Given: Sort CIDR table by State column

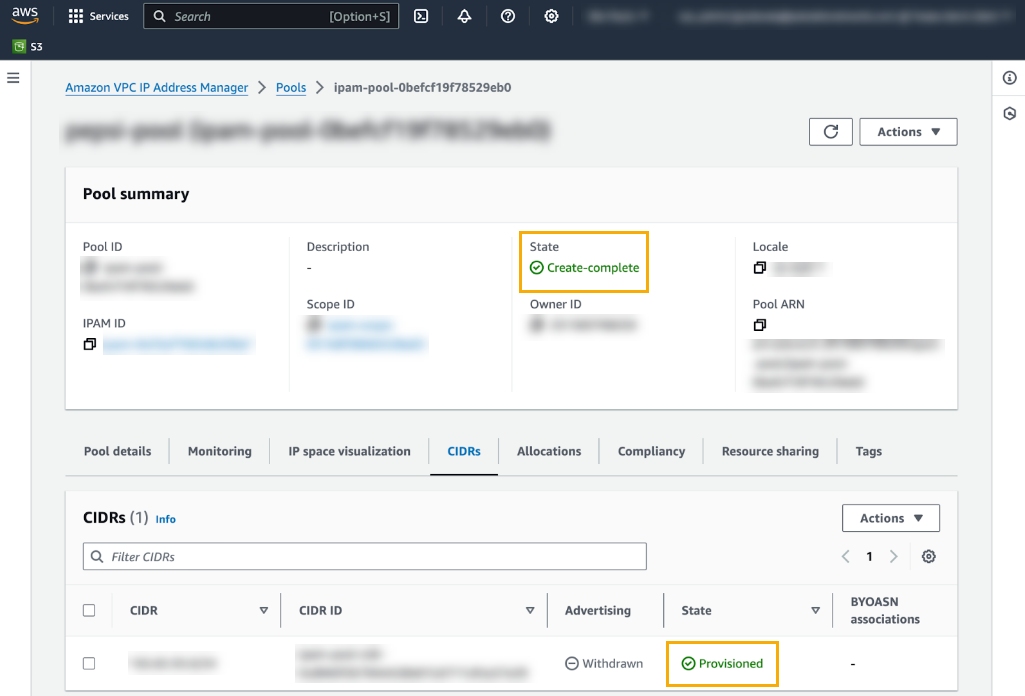Looking at the screenshot, I should click(x=815, y=610).
